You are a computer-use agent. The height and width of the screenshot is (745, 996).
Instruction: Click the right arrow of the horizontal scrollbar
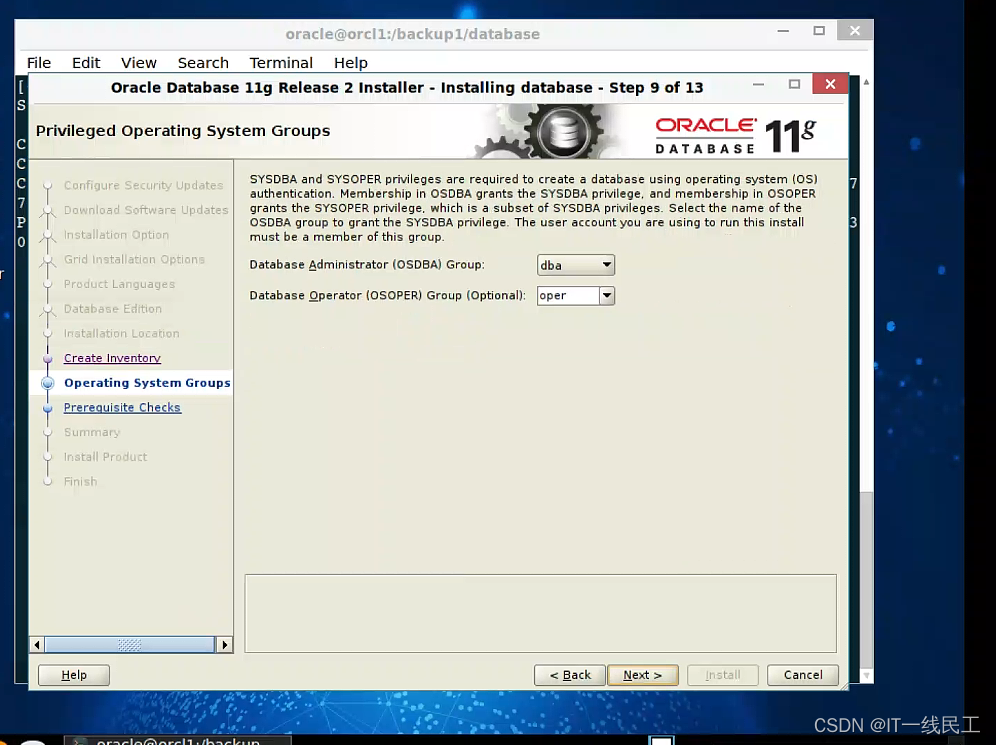(x=225, y=644)
